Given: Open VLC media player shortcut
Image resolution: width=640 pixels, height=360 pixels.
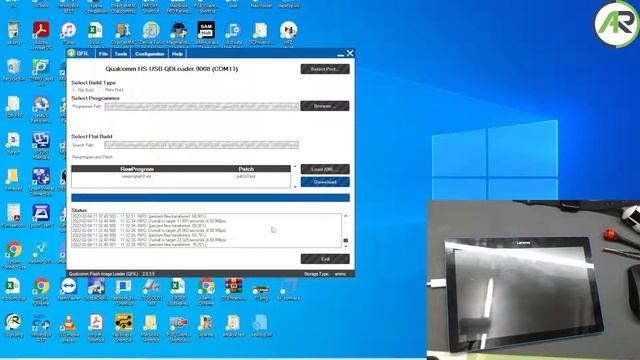Looking at the screenshot, I should pos(69,323).
